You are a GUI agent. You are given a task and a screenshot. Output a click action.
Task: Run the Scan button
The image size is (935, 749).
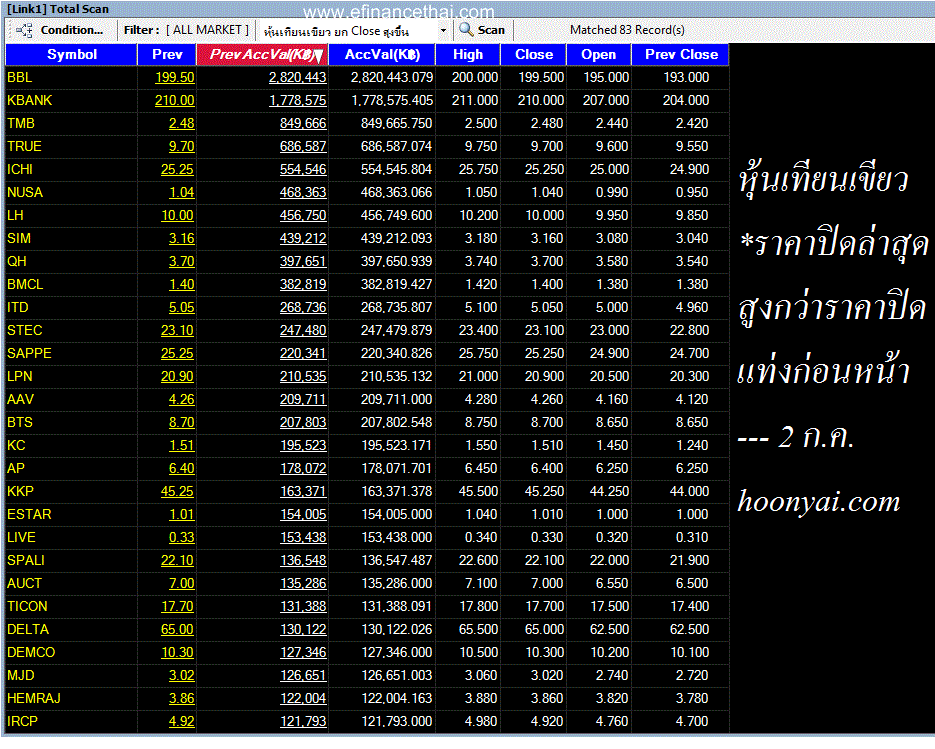pyautogui.click(x=491, y=30)
